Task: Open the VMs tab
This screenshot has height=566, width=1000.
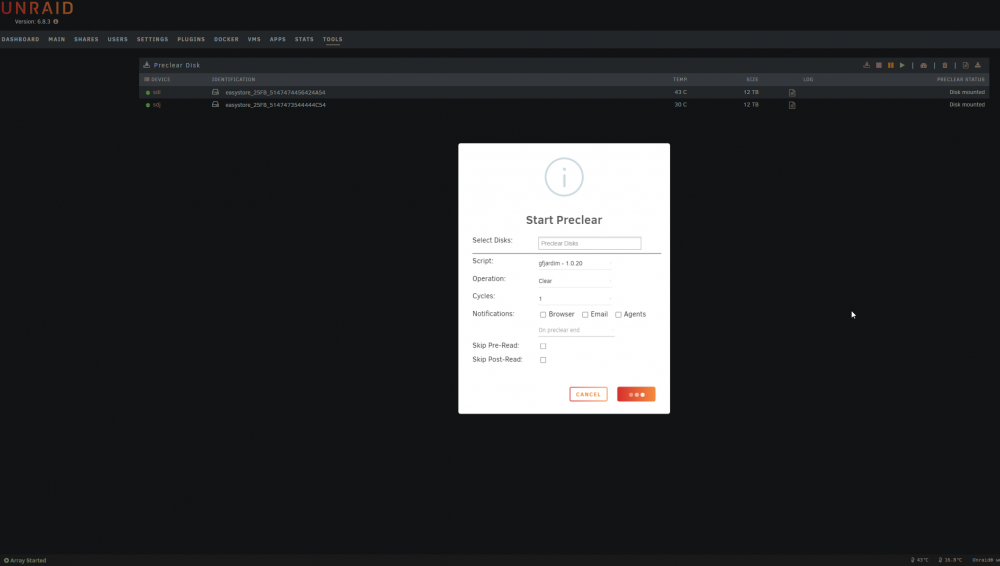Action: point(254,39)
